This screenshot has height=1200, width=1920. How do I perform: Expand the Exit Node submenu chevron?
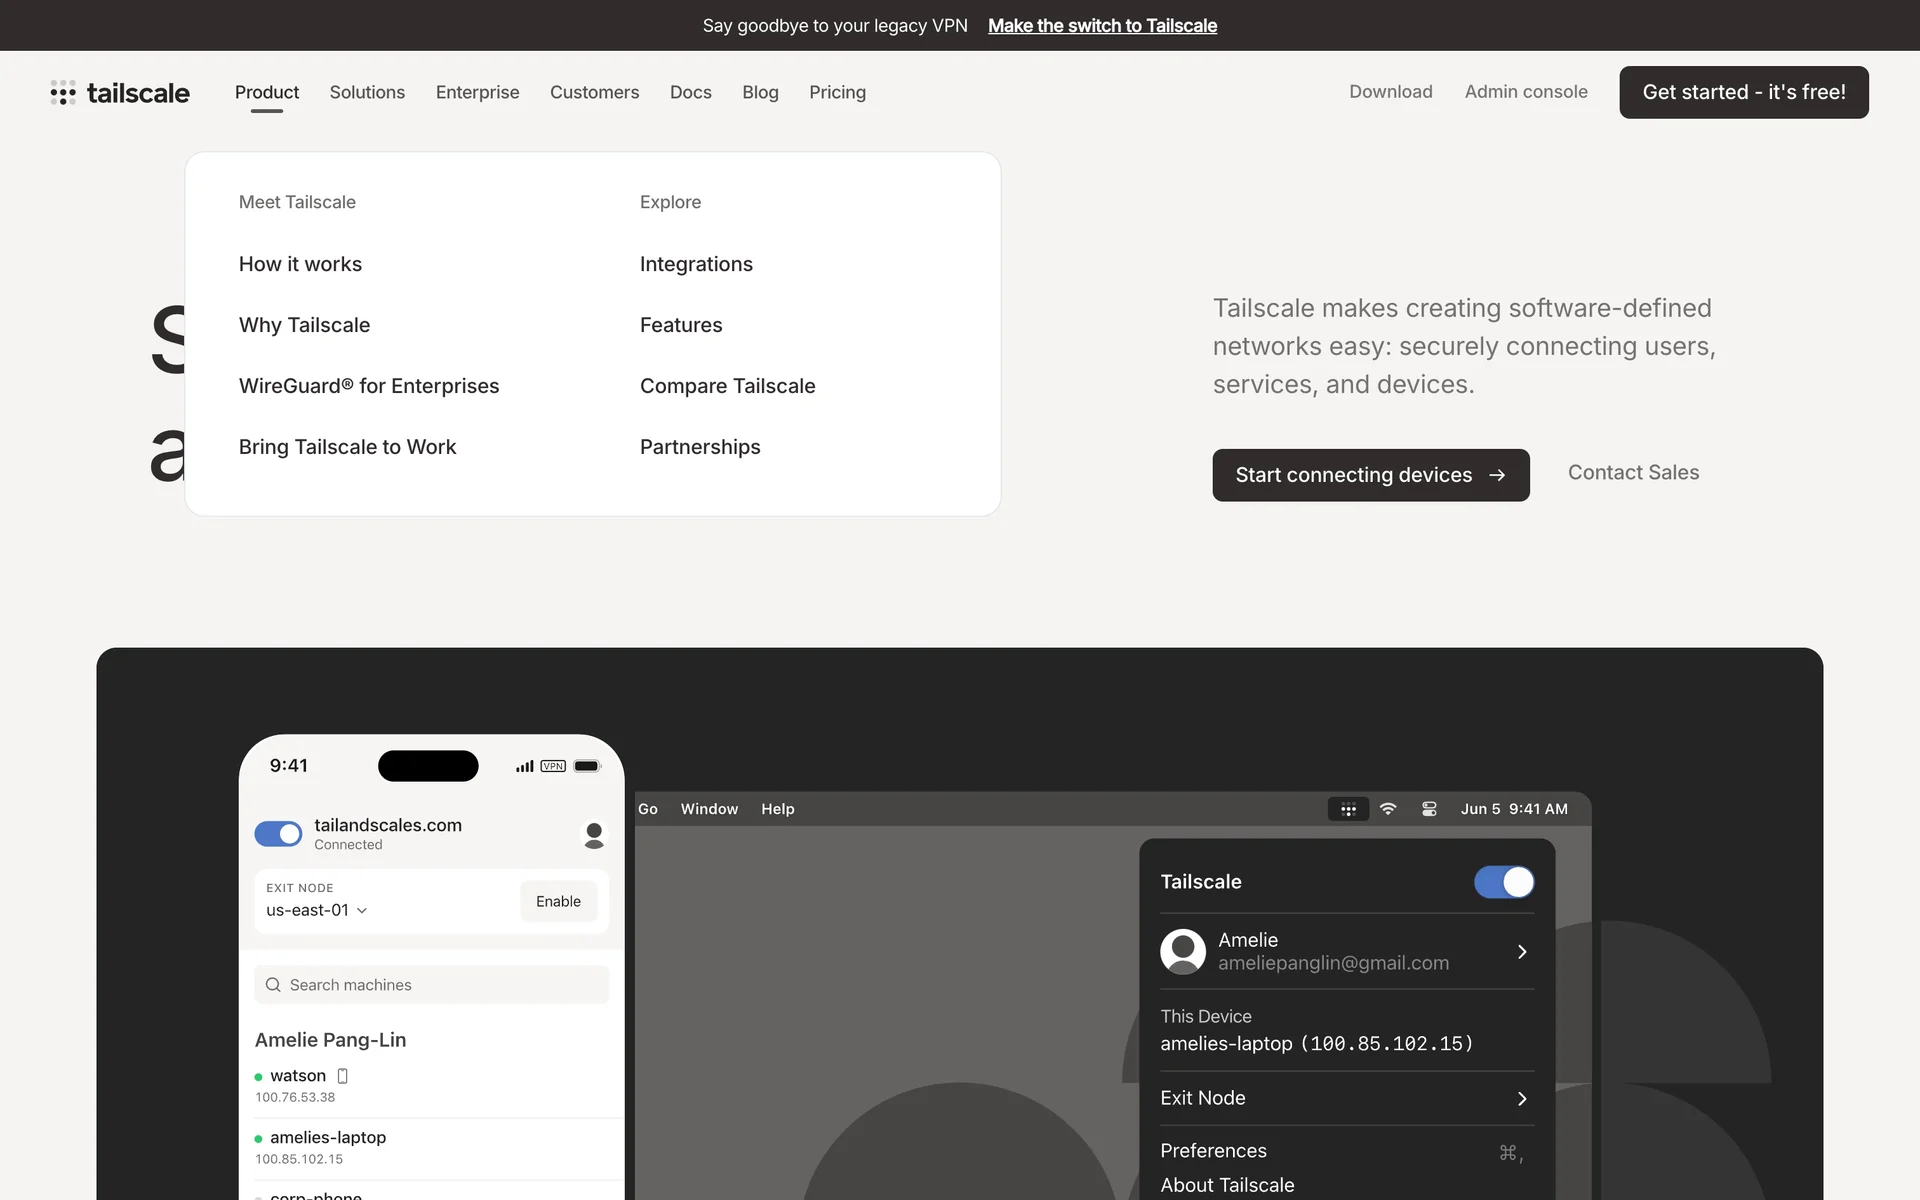point(1522,1099)
